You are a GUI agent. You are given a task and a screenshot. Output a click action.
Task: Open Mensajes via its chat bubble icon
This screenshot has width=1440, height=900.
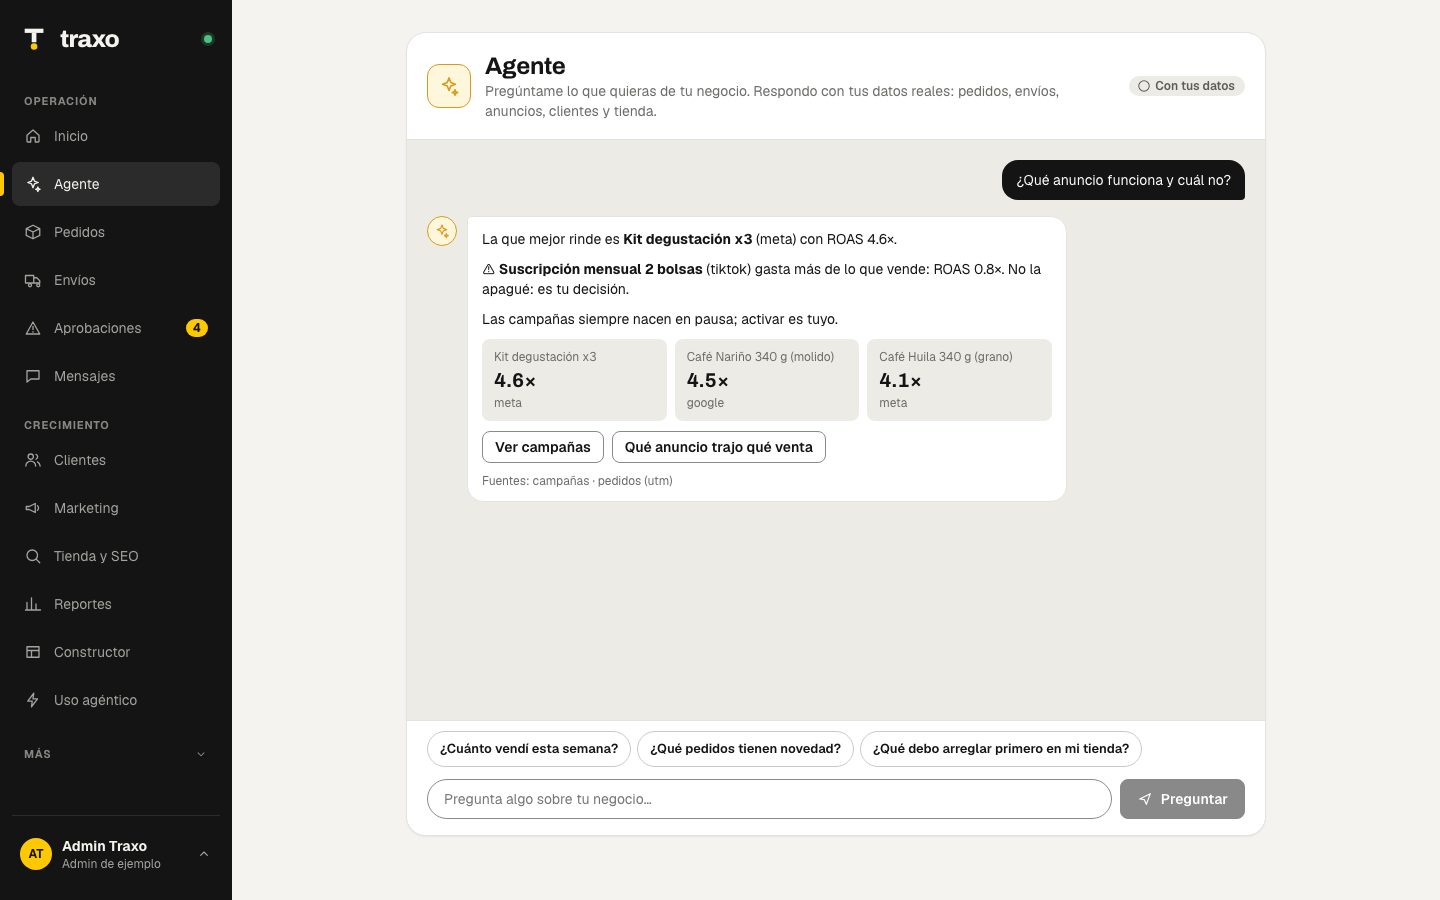(33, 376)
